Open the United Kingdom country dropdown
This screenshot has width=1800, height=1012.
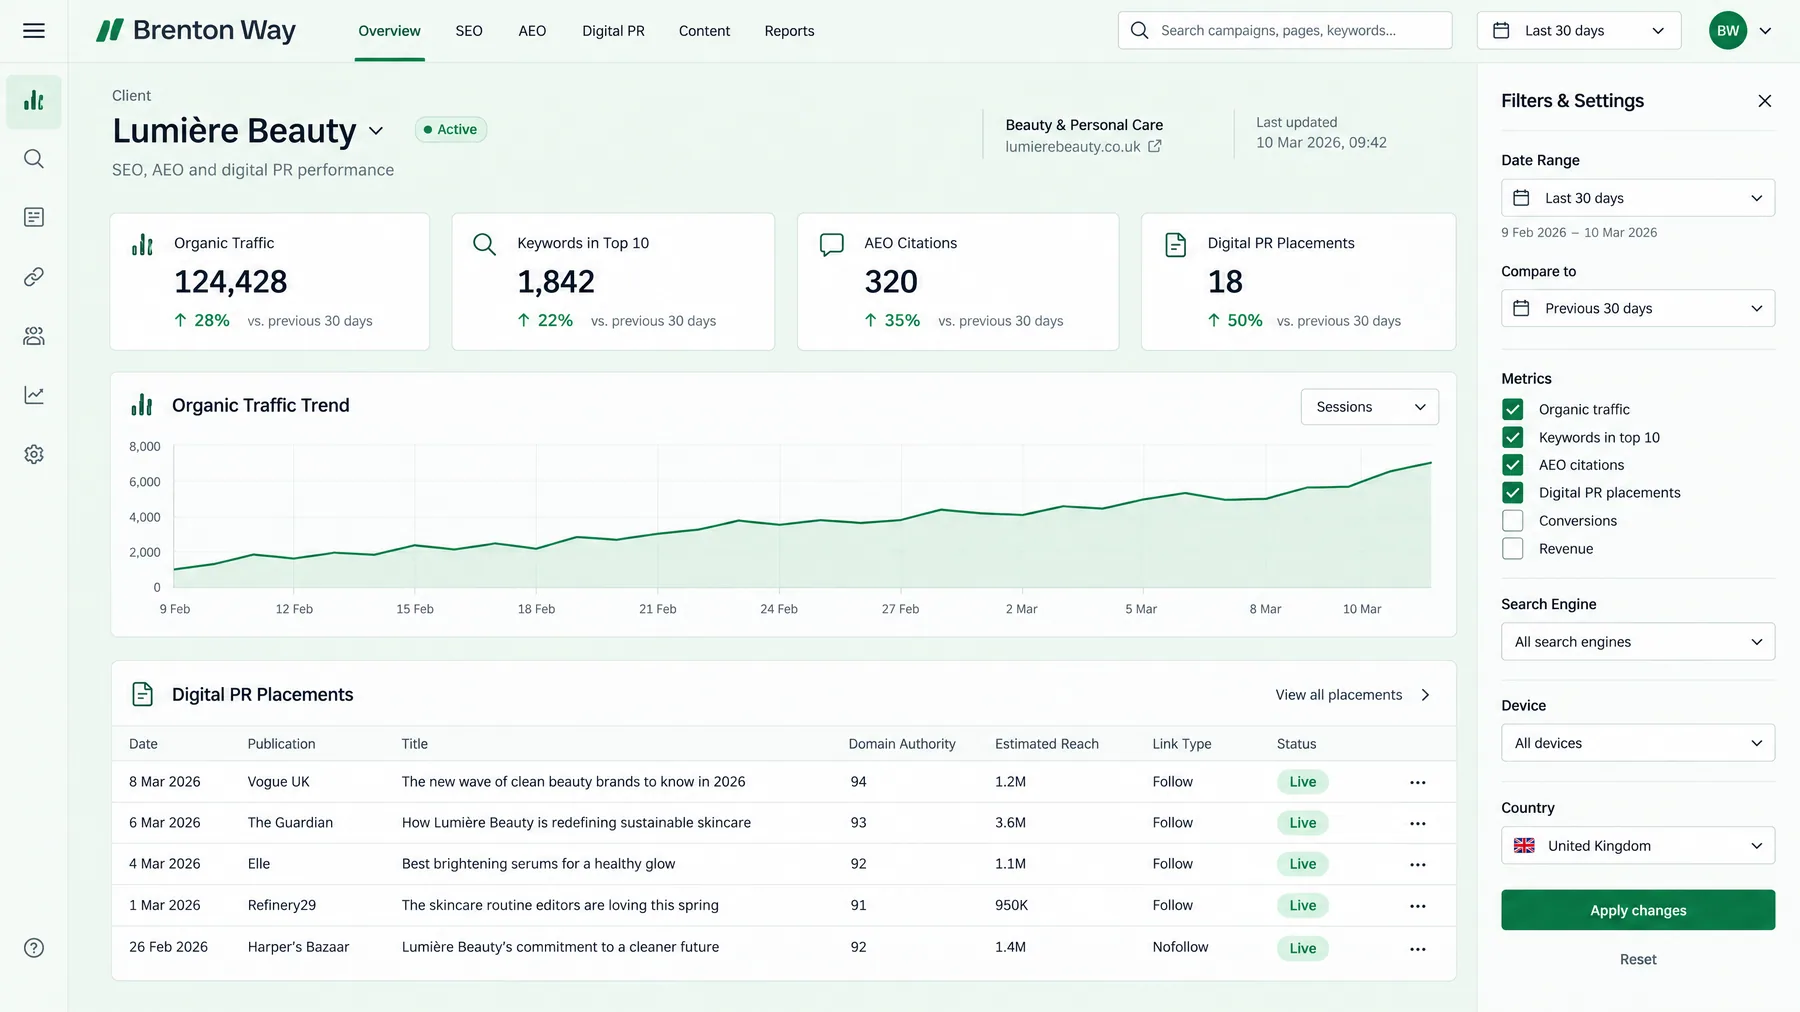(x=1638, y=846)
